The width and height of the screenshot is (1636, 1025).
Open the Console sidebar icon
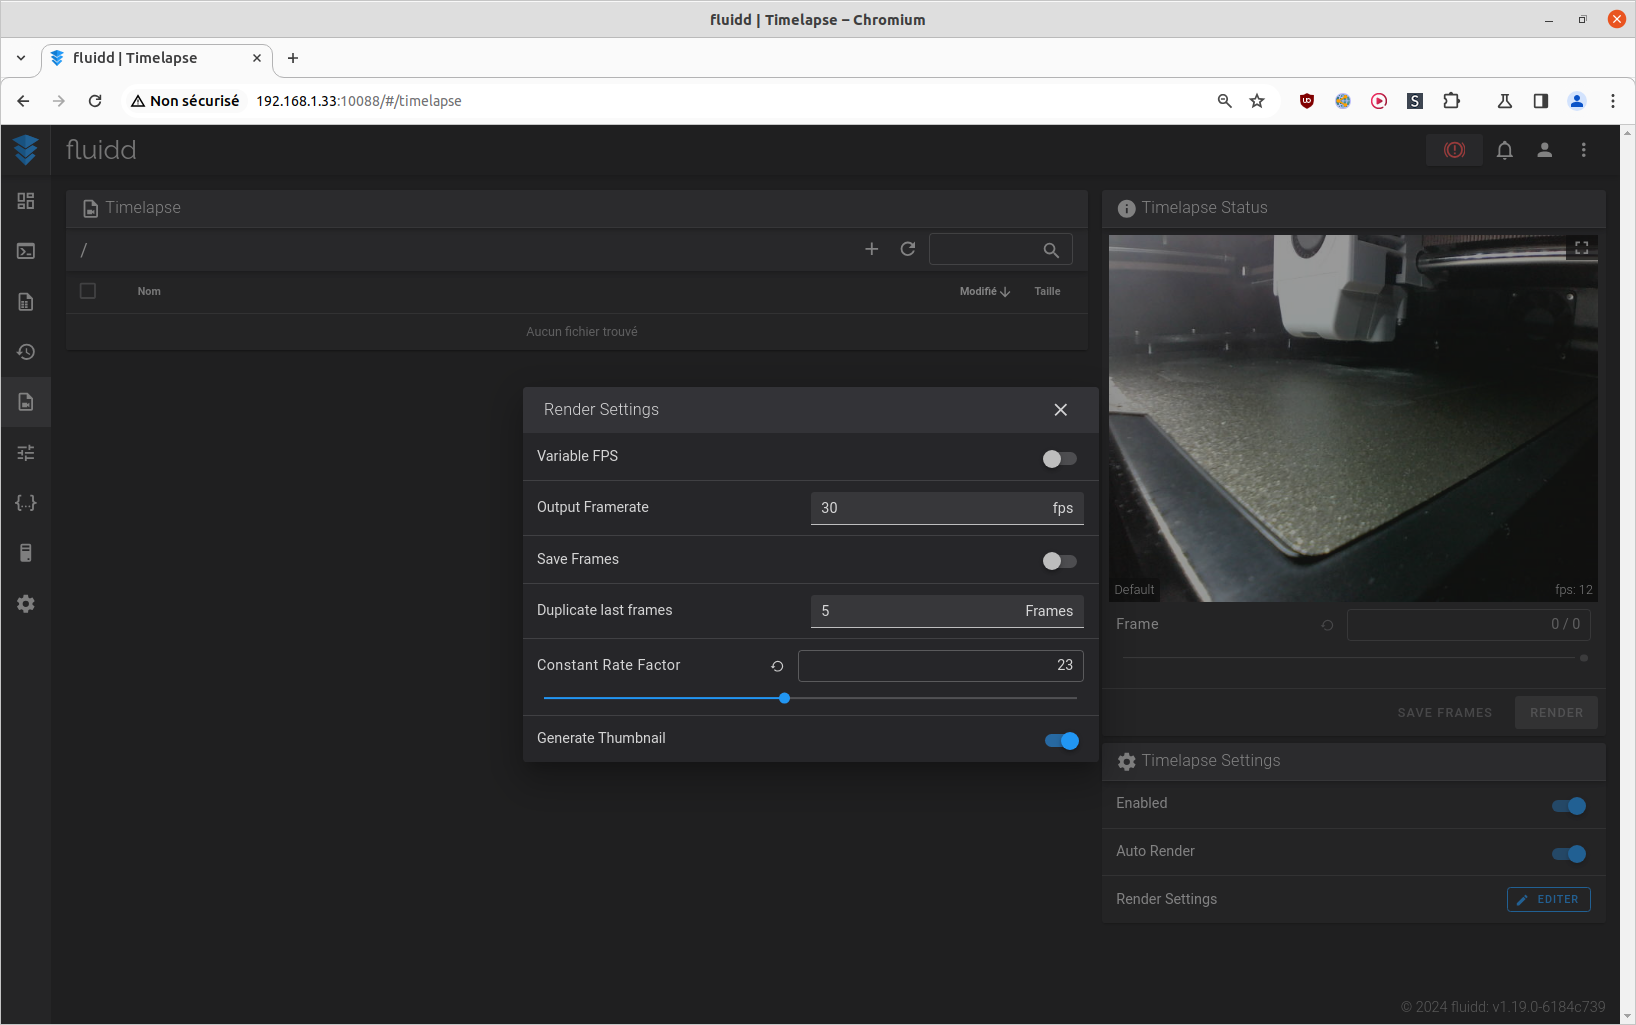pyautogui.click(x=26, y=251)
